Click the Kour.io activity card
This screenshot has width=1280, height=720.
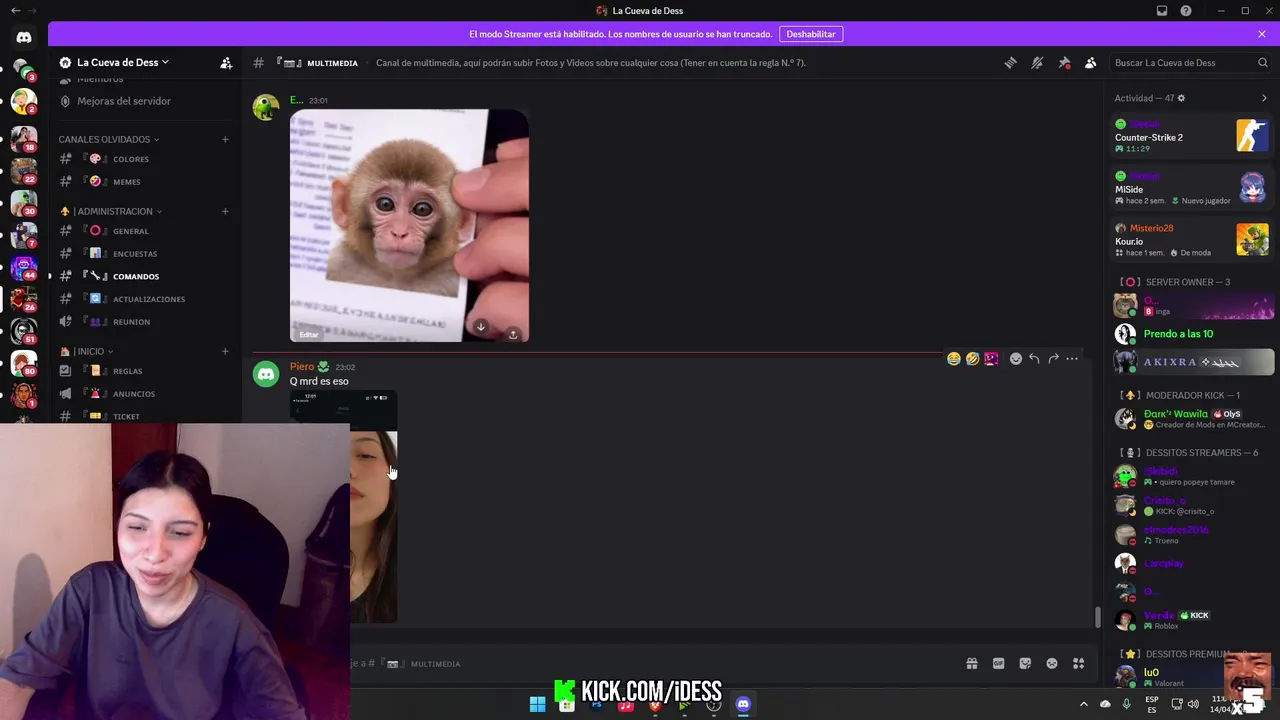pyautogui.click(x=1192, y=240)
